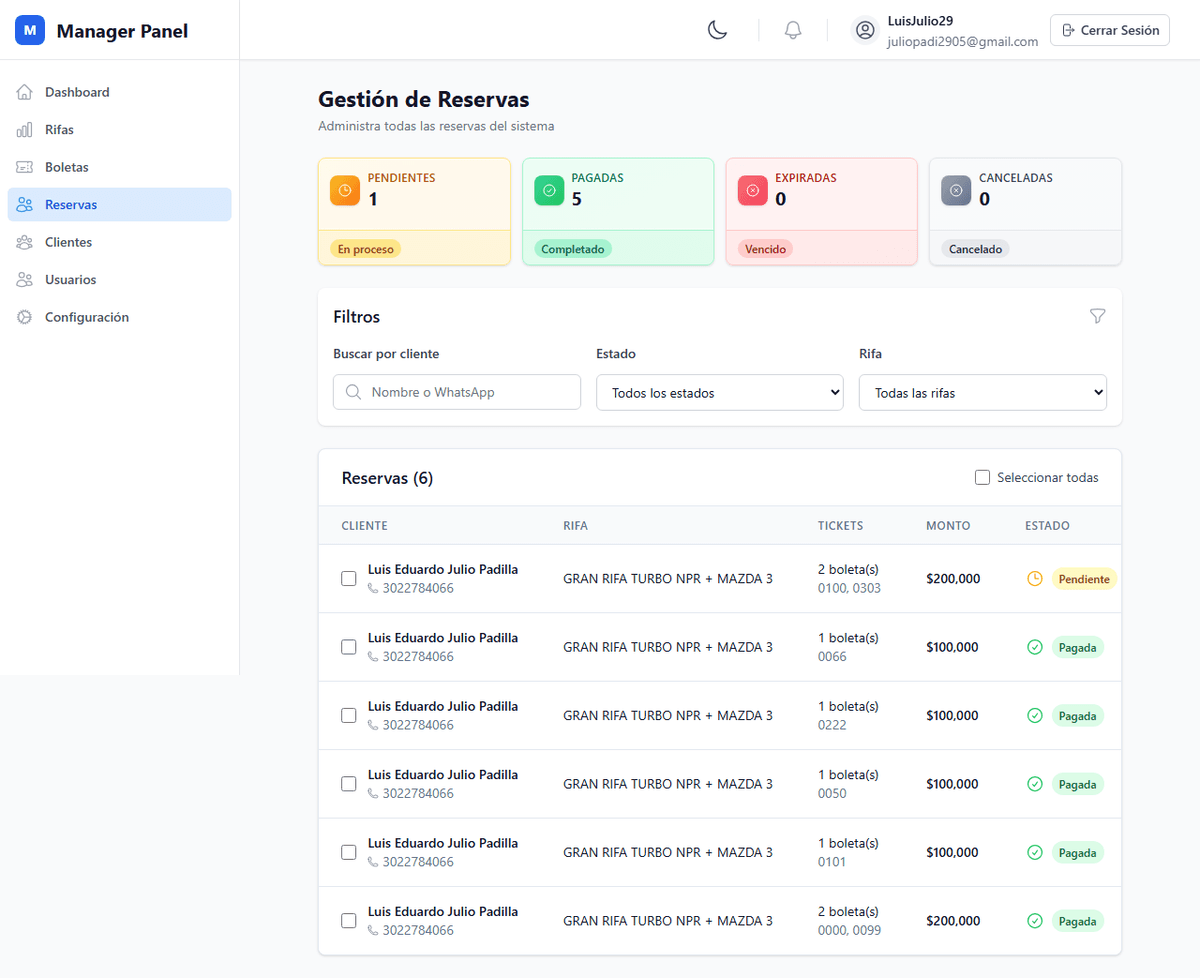Image resolution: width=1200 pixels, height=978 pixels.
Task: Check the Seleccionar todas checkbox
Action: tap(982, 478)
